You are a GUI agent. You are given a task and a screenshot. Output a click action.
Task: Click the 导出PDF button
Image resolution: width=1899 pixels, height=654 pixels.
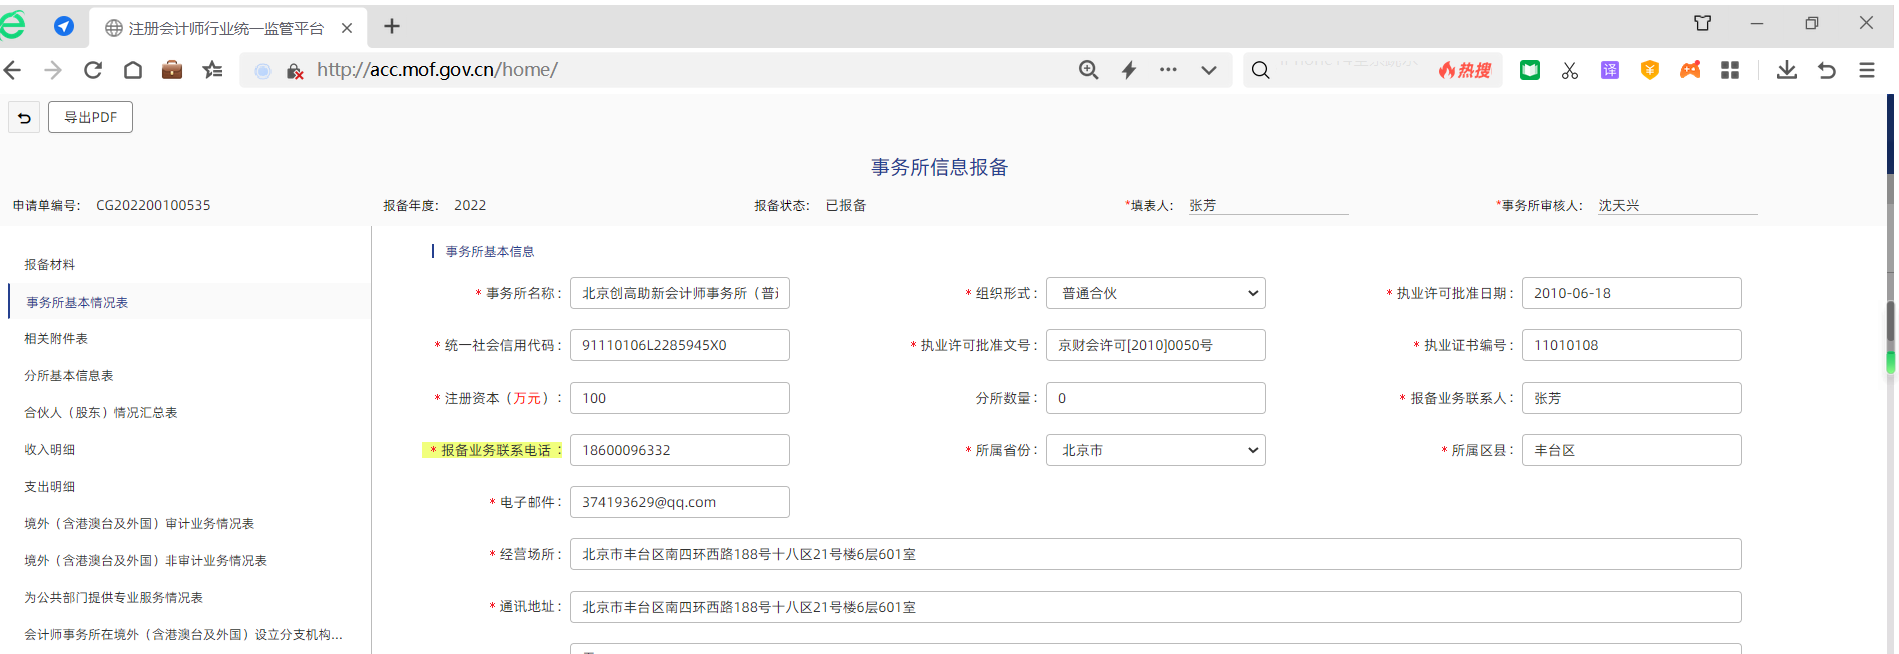coord(91,117)
